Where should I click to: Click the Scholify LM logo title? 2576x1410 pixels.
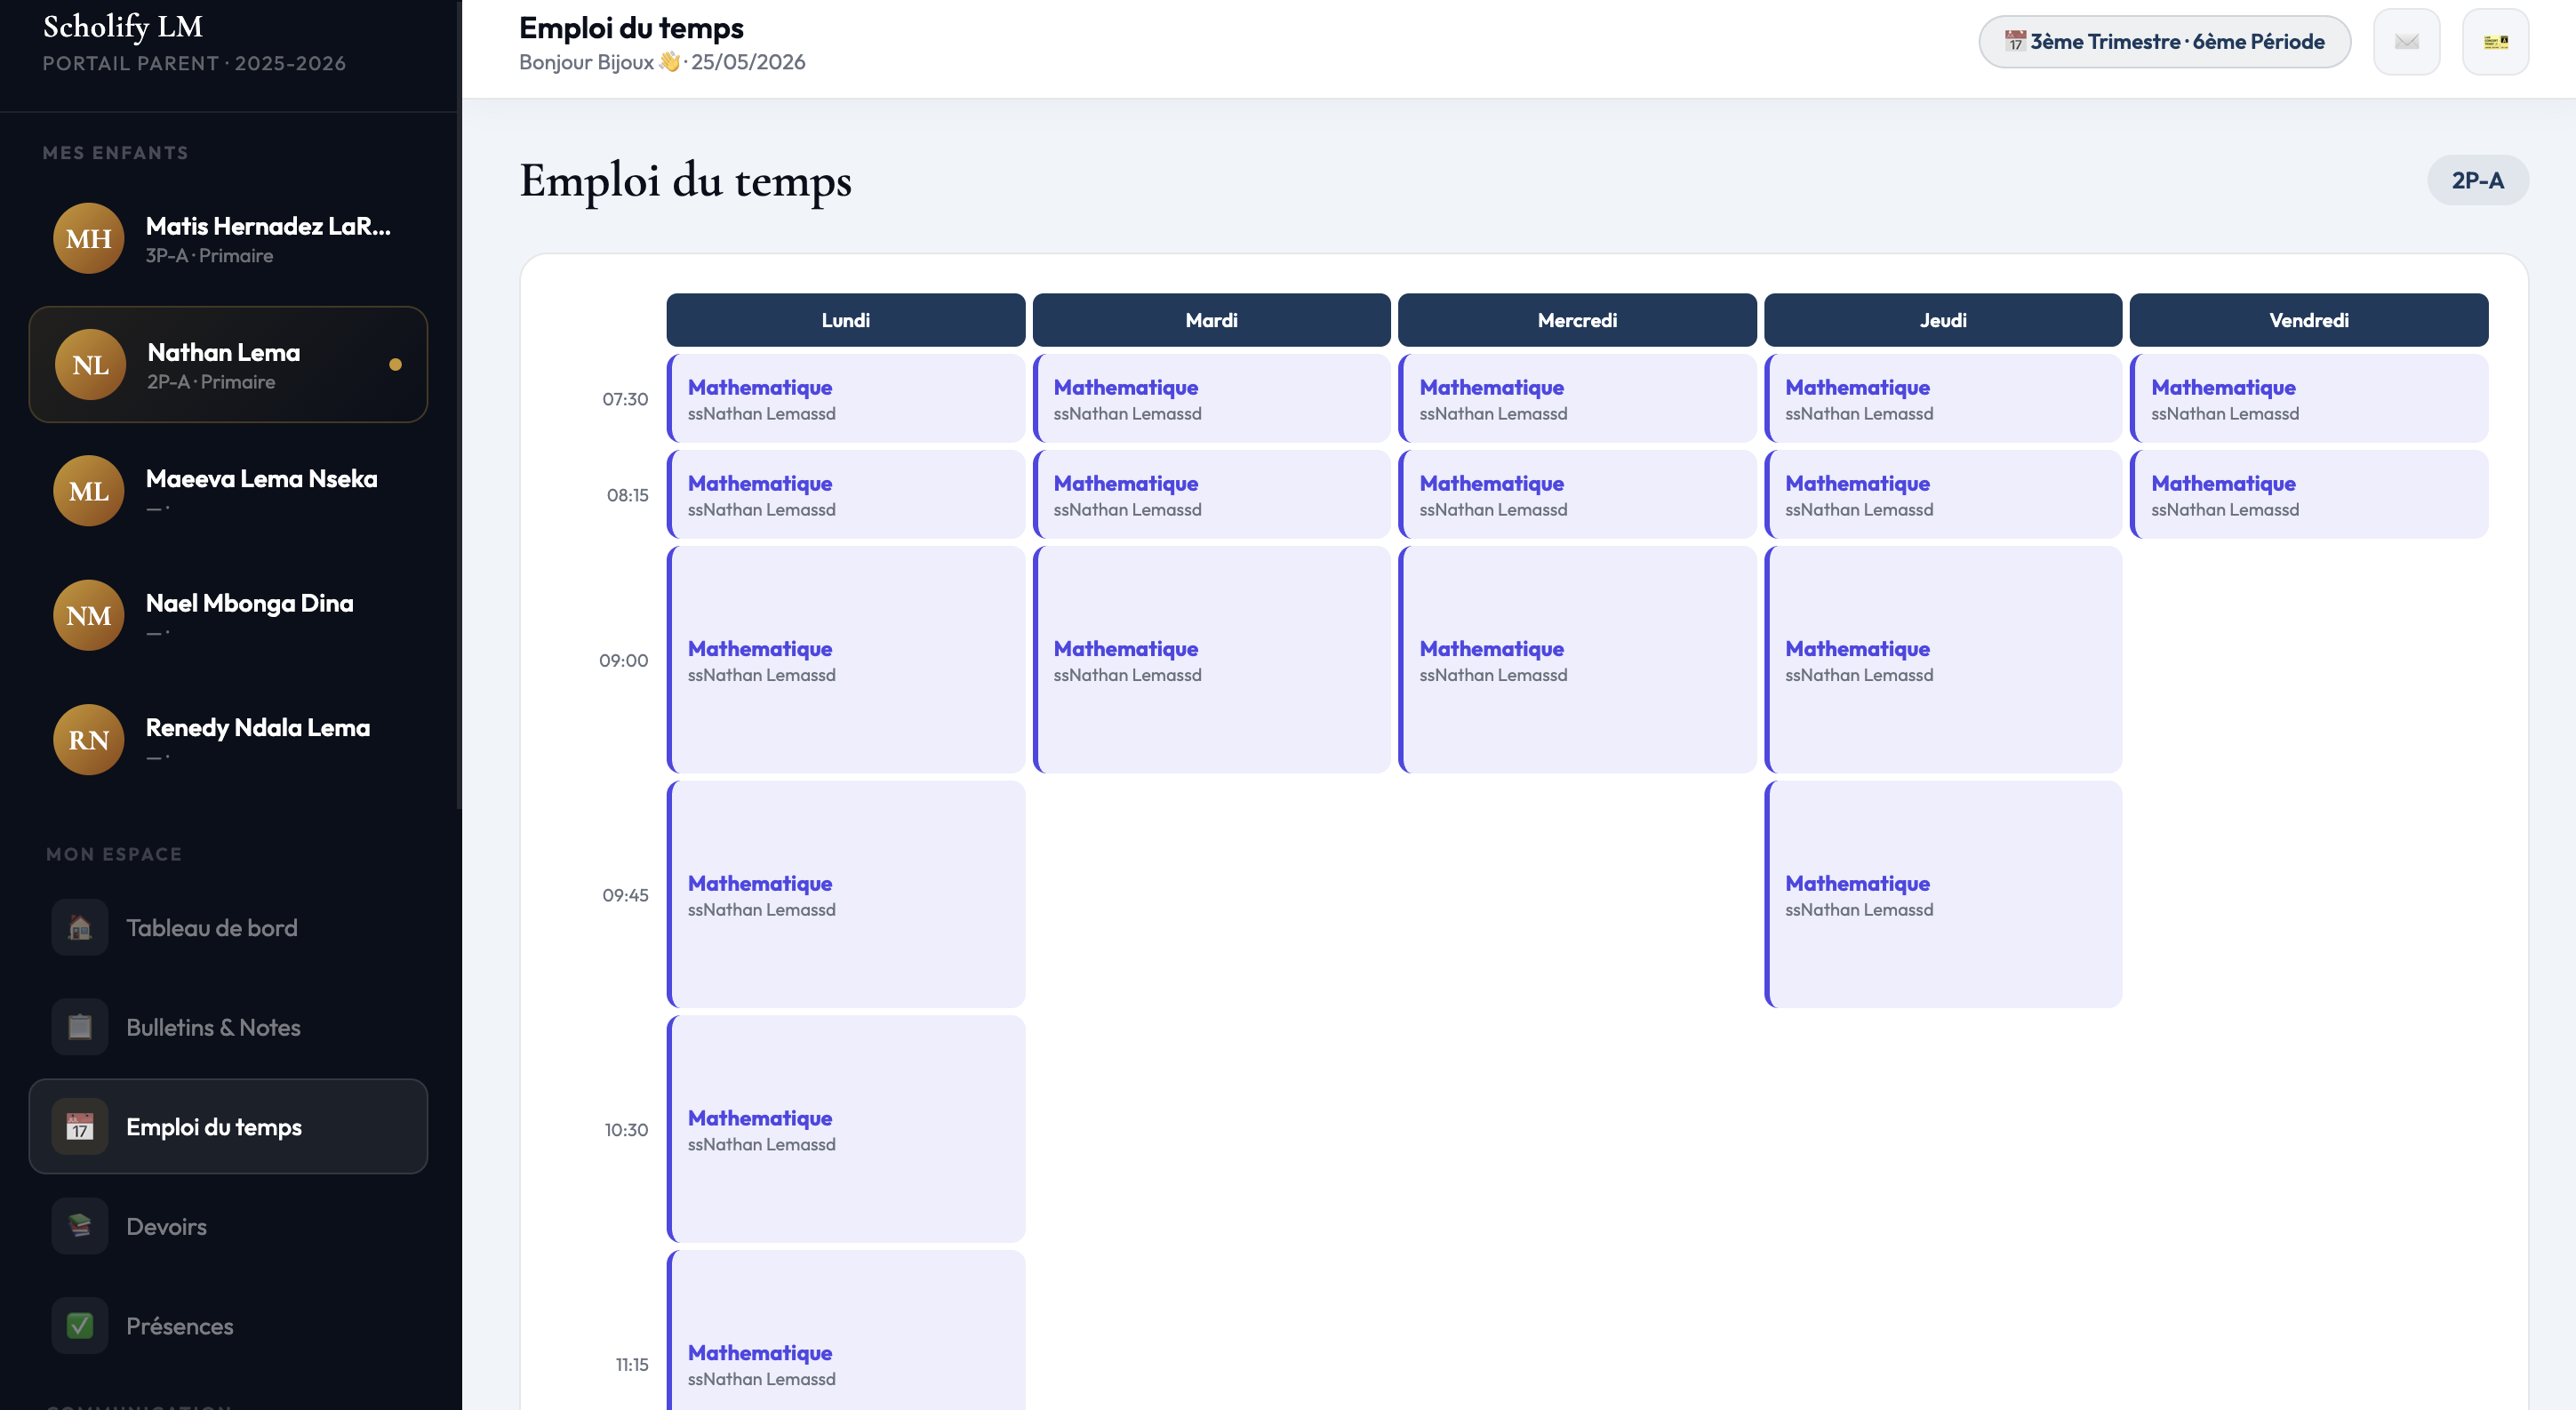(123, 27)
